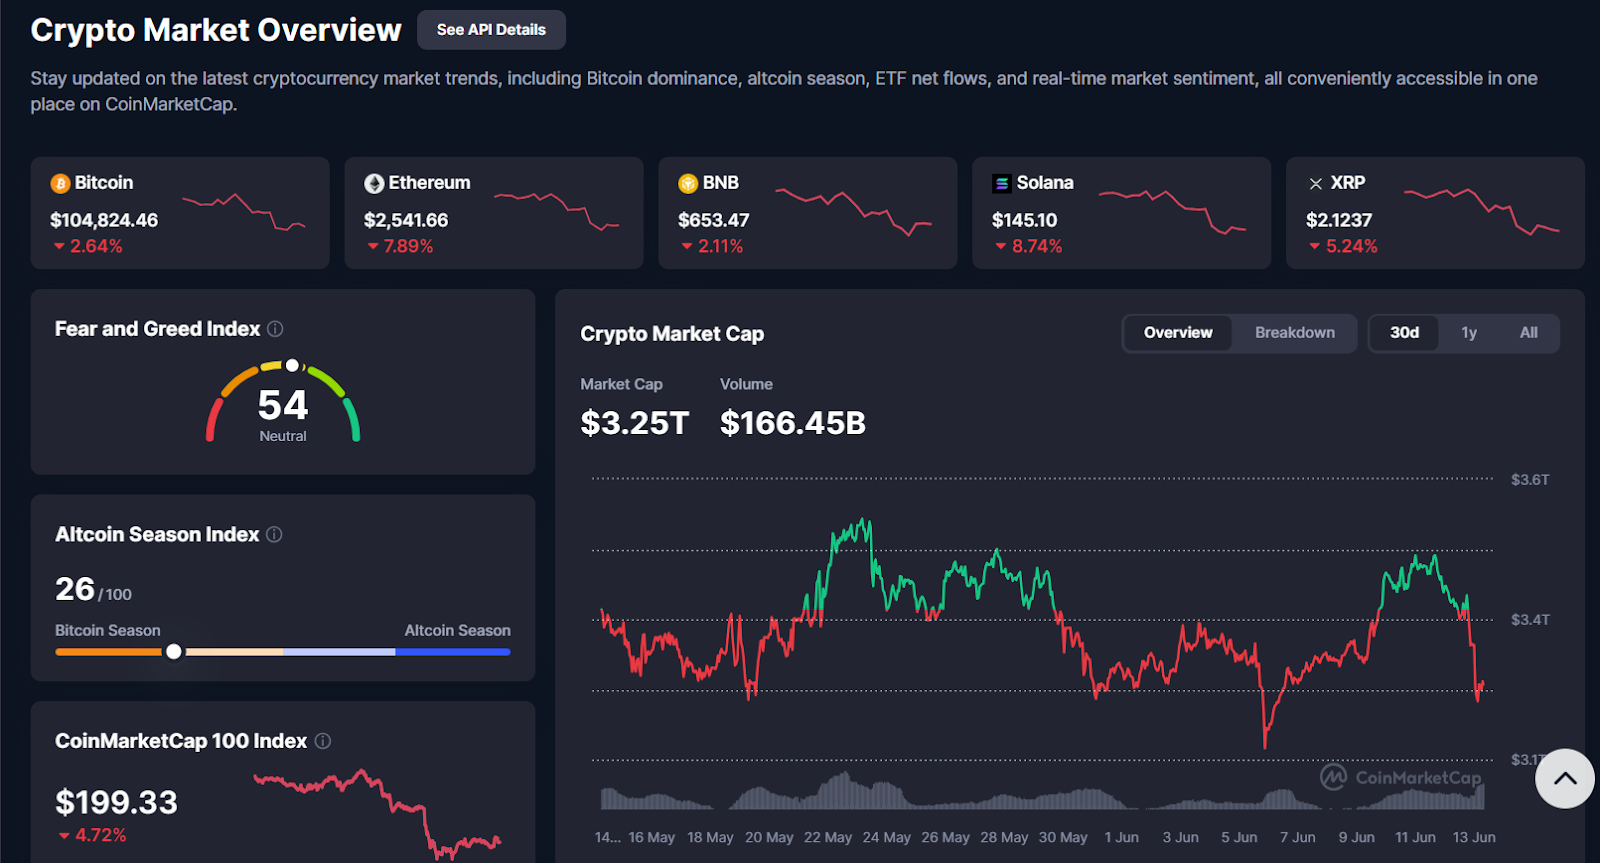Switch to the Overview tab
Viewport: 1600px width, 863px height.
click(x=1178, y=333)
